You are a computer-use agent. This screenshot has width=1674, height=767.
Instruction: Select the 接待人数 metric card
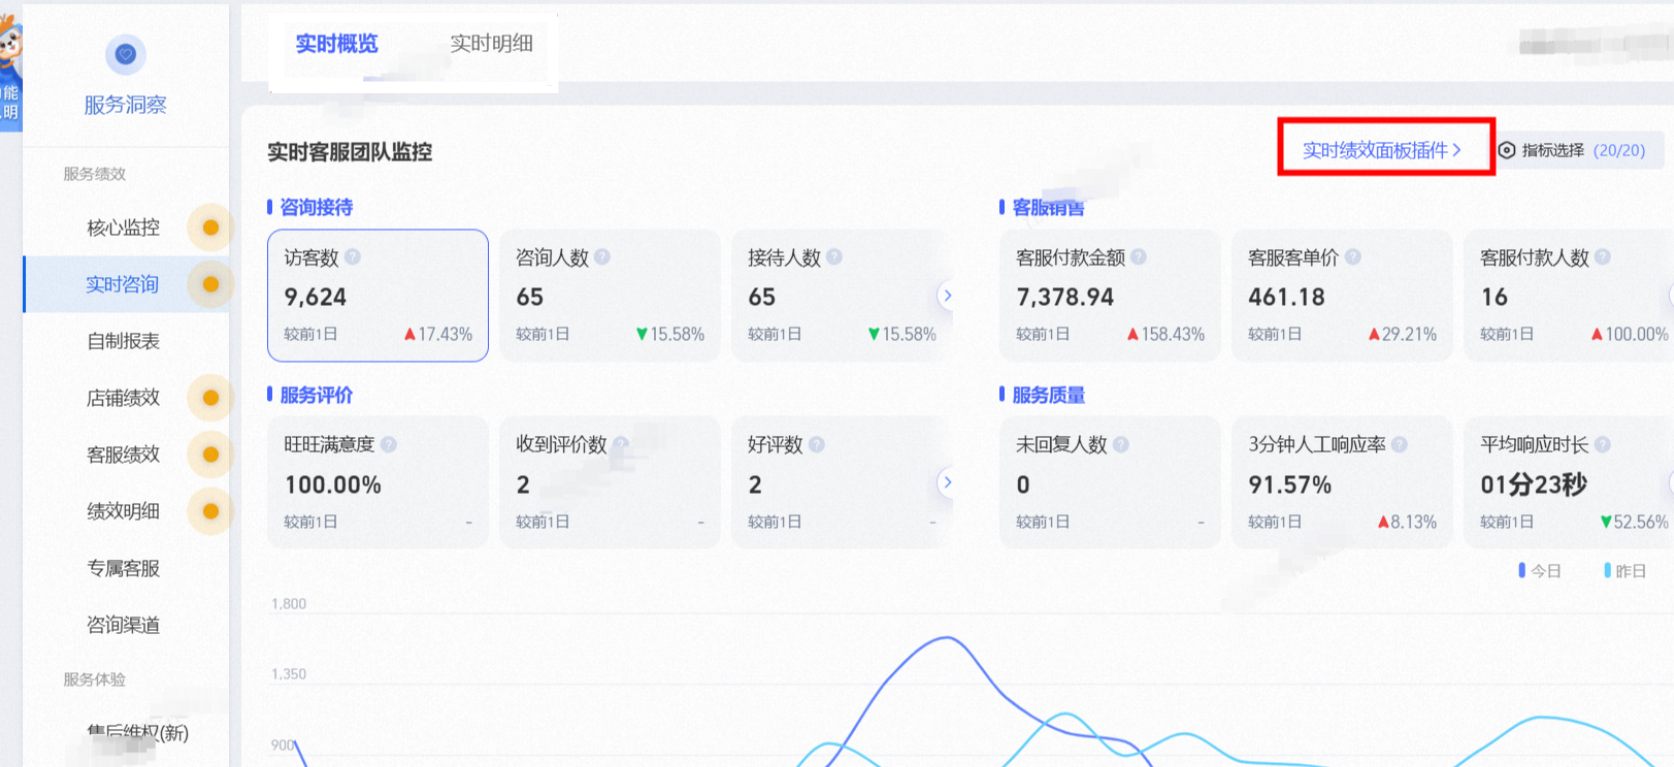click(x=842, y=295)
